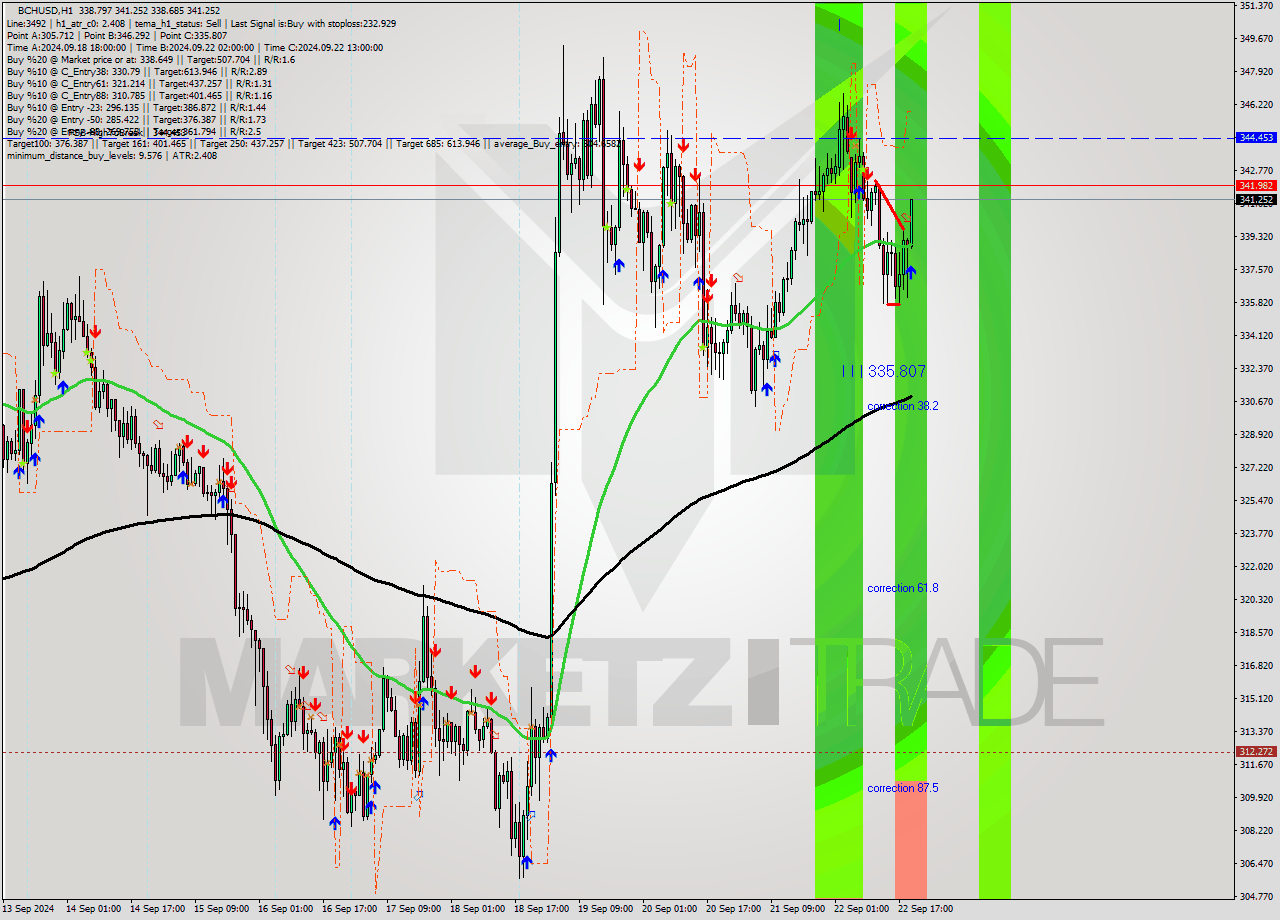Click the '21 Sep 09:00' time label

pyautogui.click(x=797, y=909)
